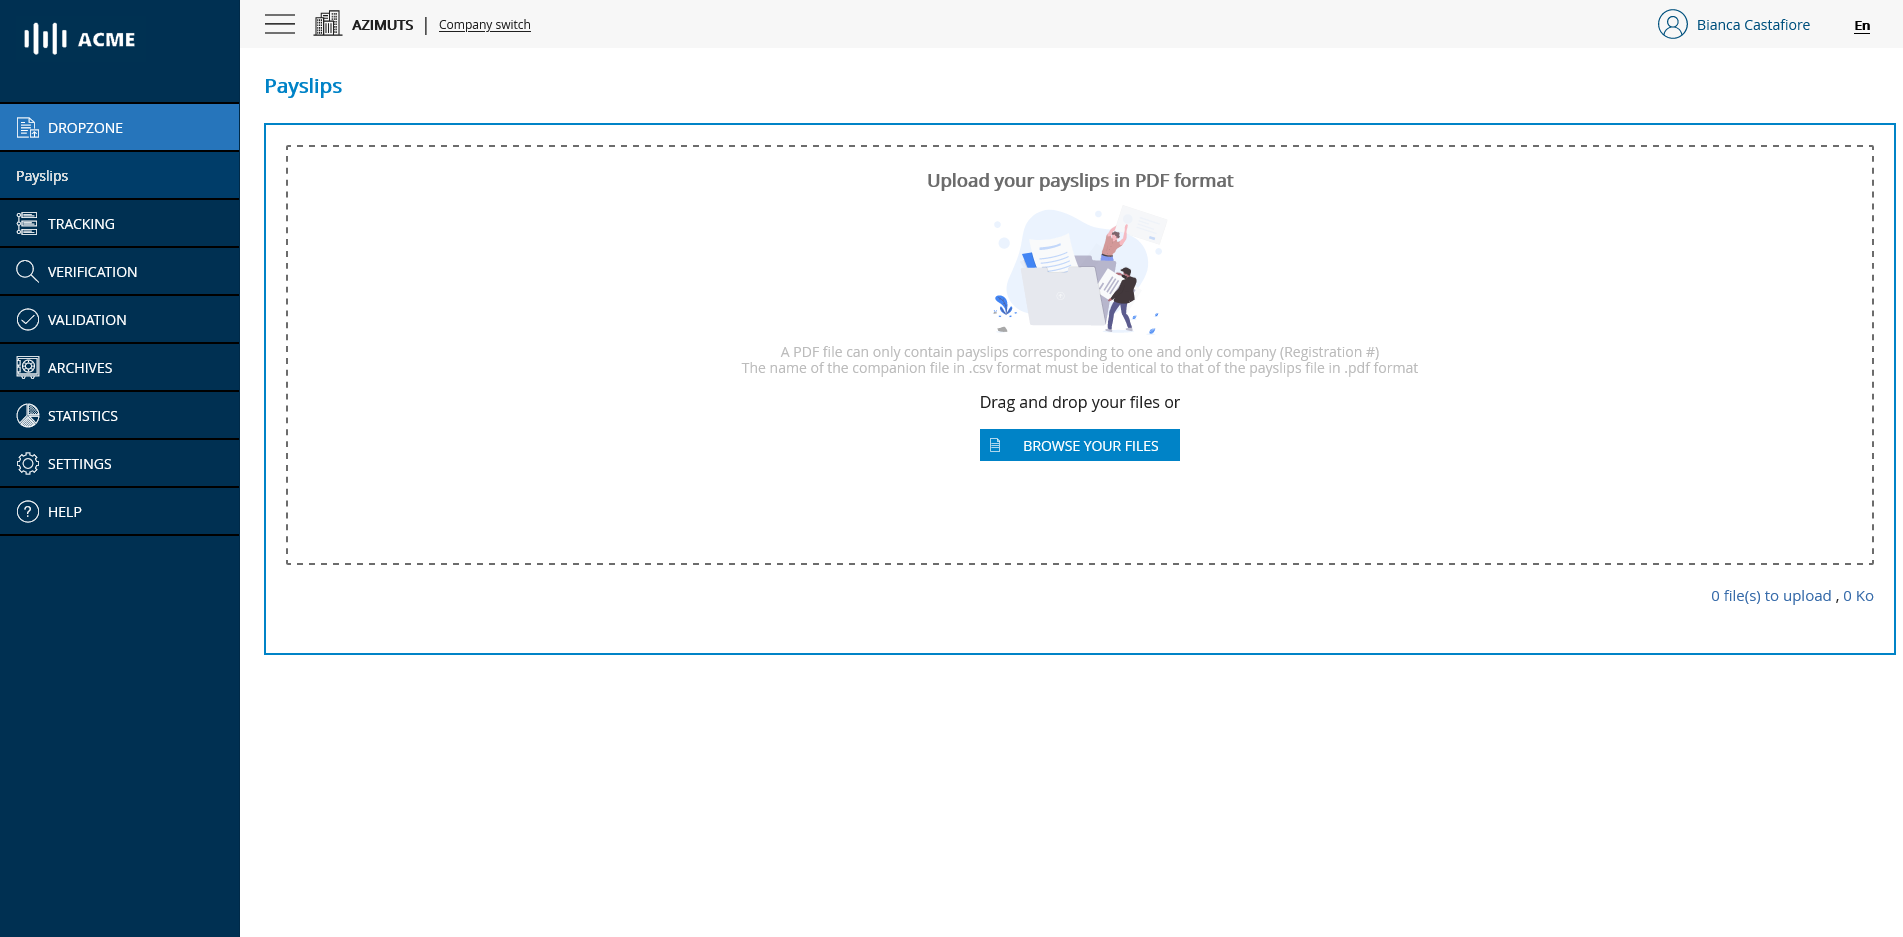The width and height of the screenshot is (1903, 937).
Task: Click the file icon inside Browse Your Files button
Action: (x=995, y=445)
